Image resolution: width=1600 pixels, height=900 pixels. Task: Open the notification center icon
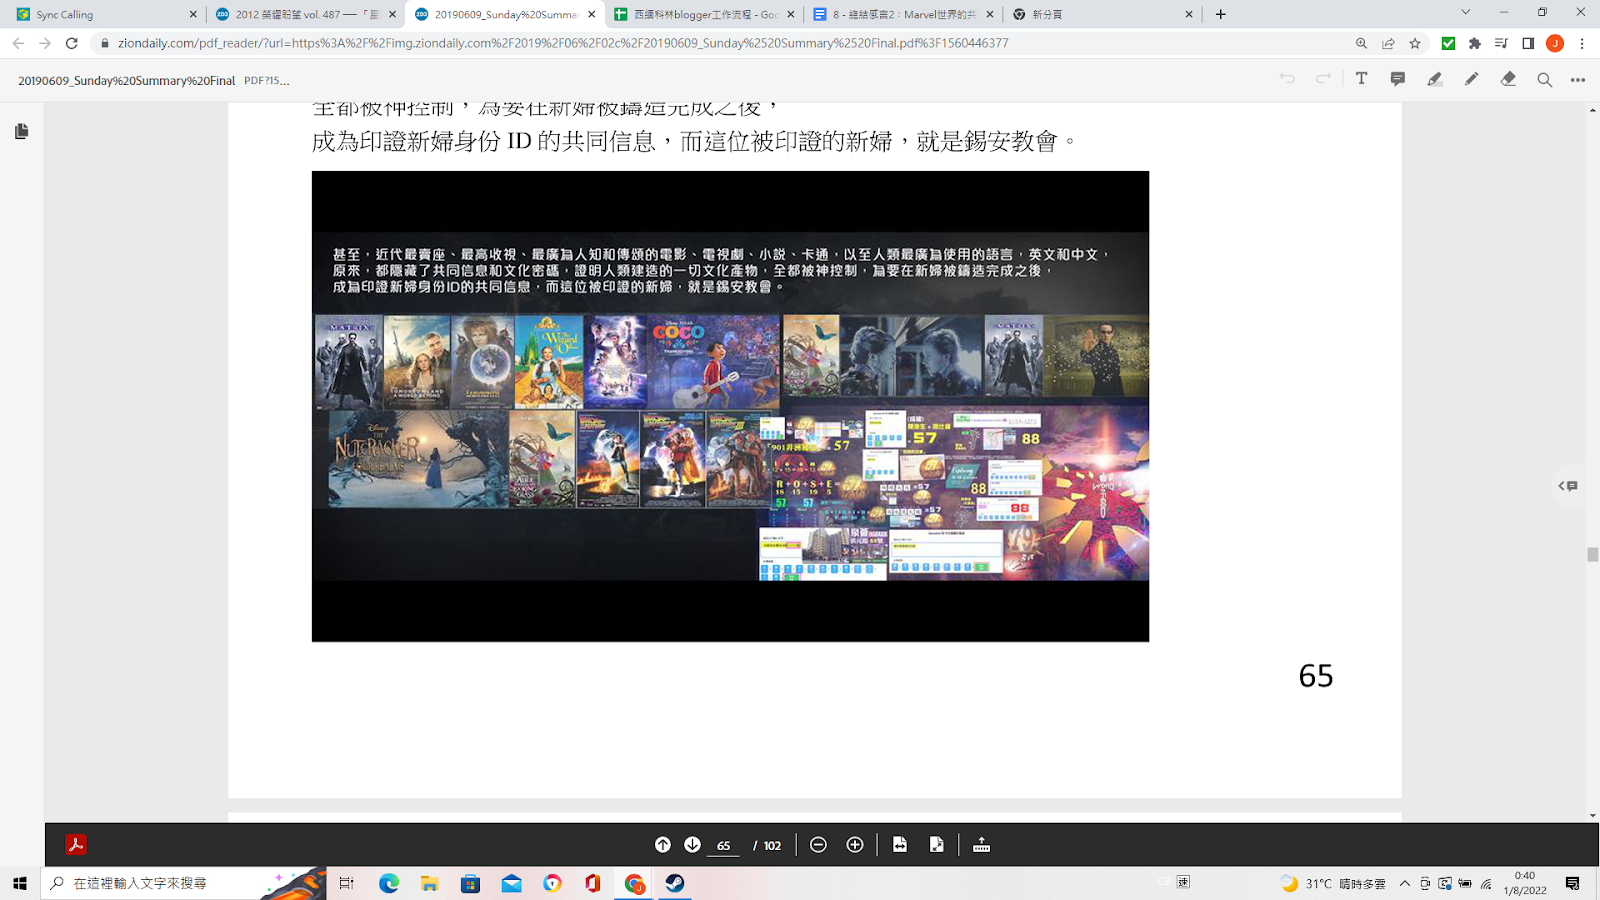coord(1573,883)
